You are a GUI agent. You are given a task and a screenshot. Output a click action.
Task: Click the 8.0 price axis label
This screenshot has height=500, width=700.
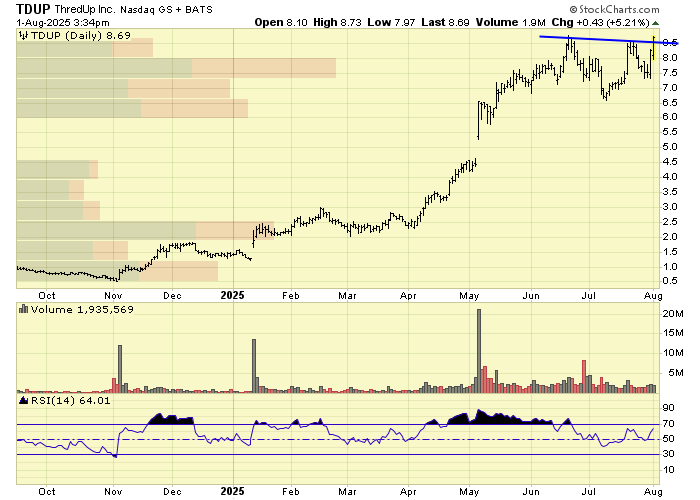[x=670, y=58]
